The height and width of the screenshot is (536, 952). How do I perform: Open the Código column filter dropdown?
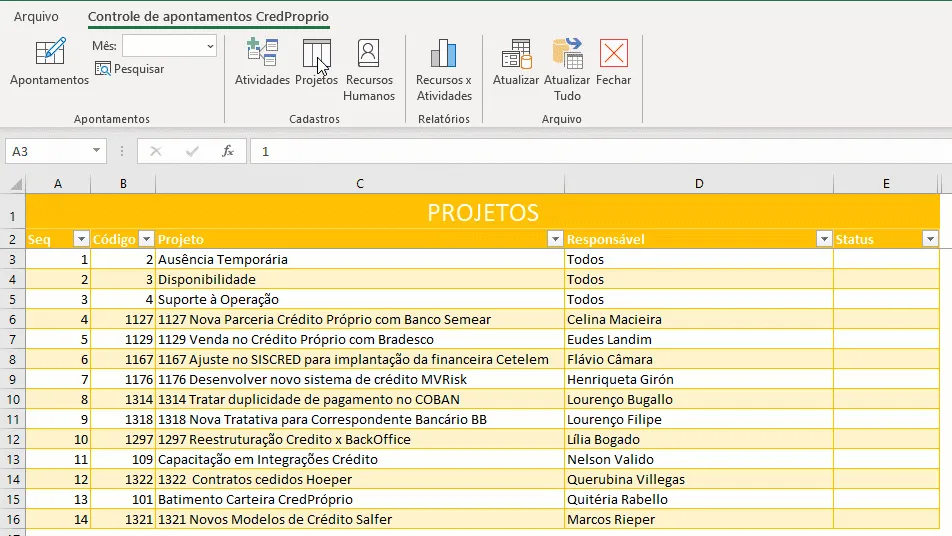146,239
